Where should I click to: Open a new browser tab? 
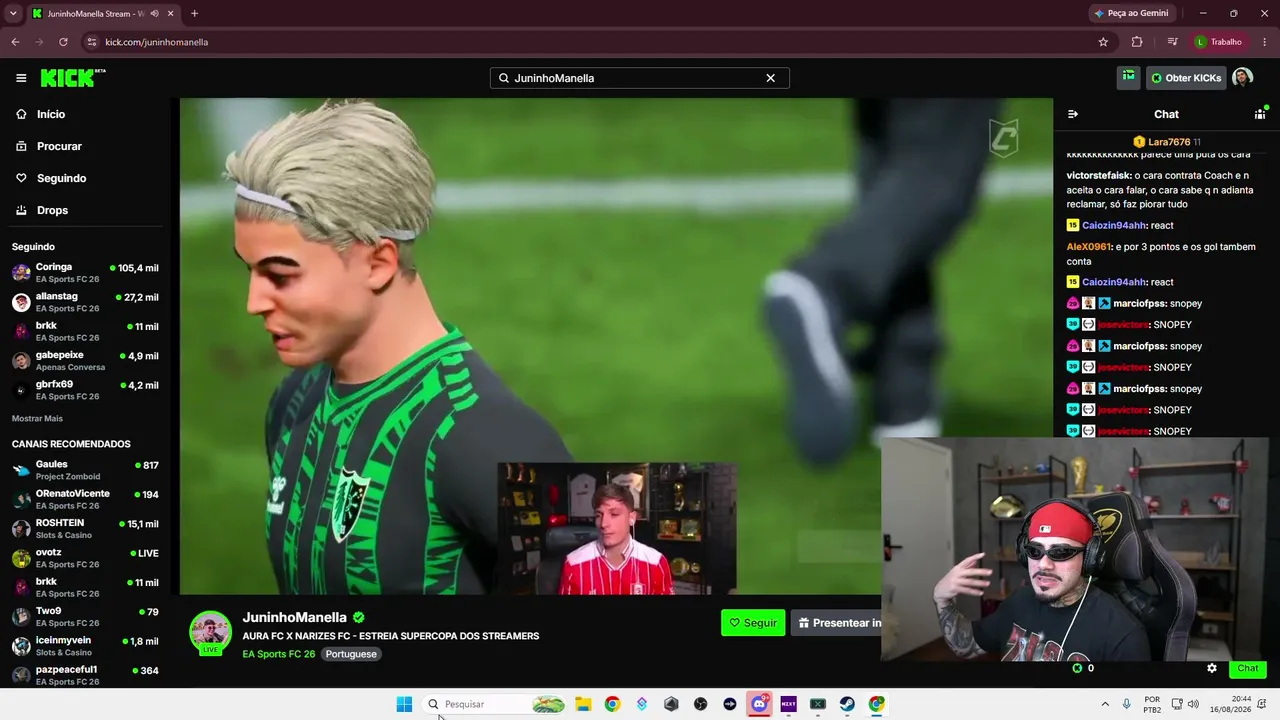[x=194, y=13]
